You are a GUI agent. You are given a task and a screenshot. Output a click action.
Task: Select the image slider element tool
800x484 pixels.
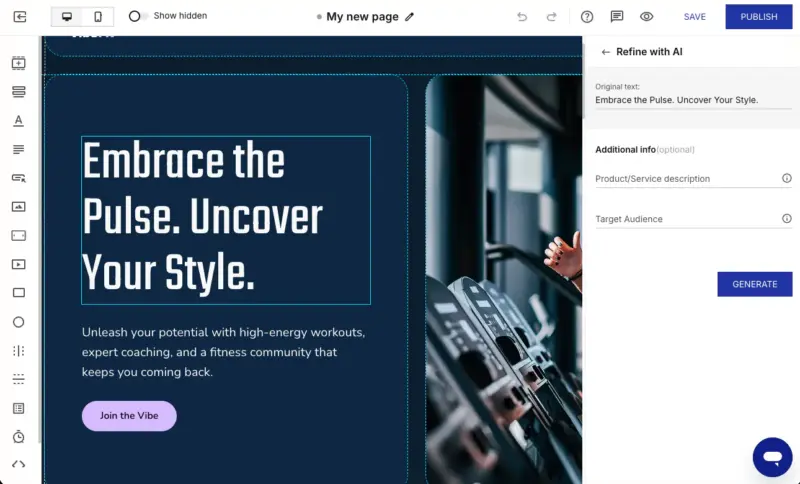coord(18,235)
